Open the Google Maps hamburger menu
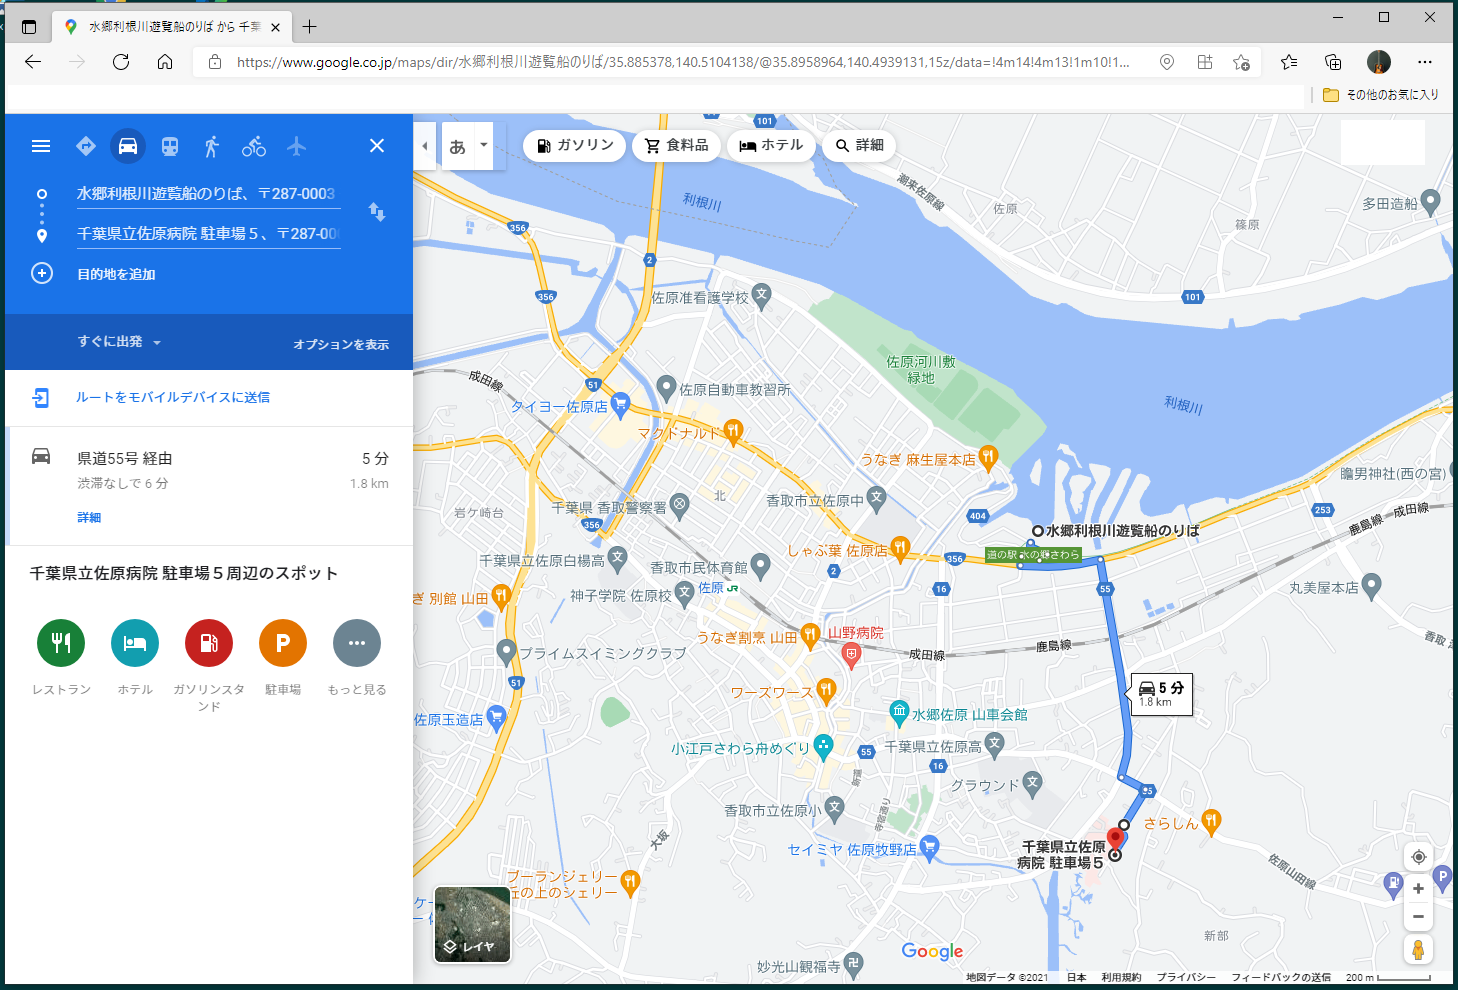 click(41, 146)
